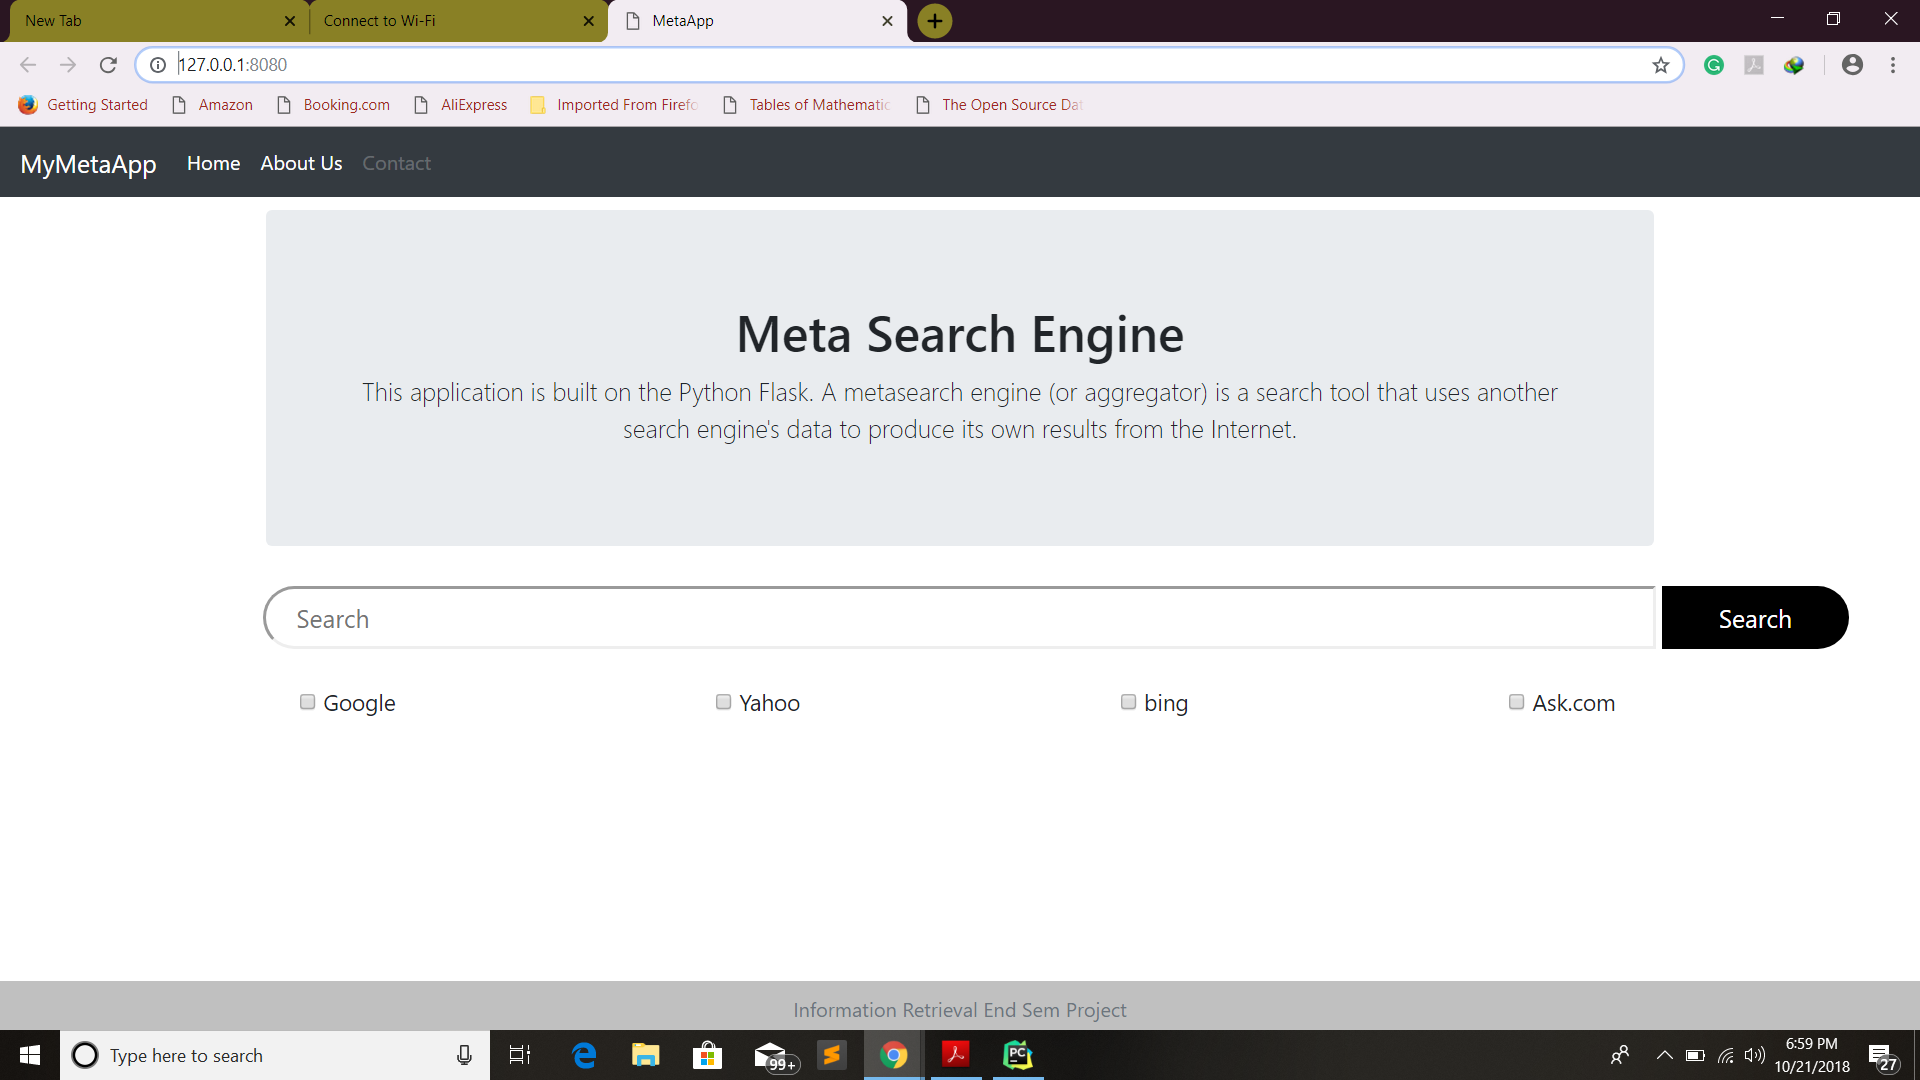Enable the Google search engine checkbox
Viewport: 1920px width, 1080px height.
coord(307,702)
